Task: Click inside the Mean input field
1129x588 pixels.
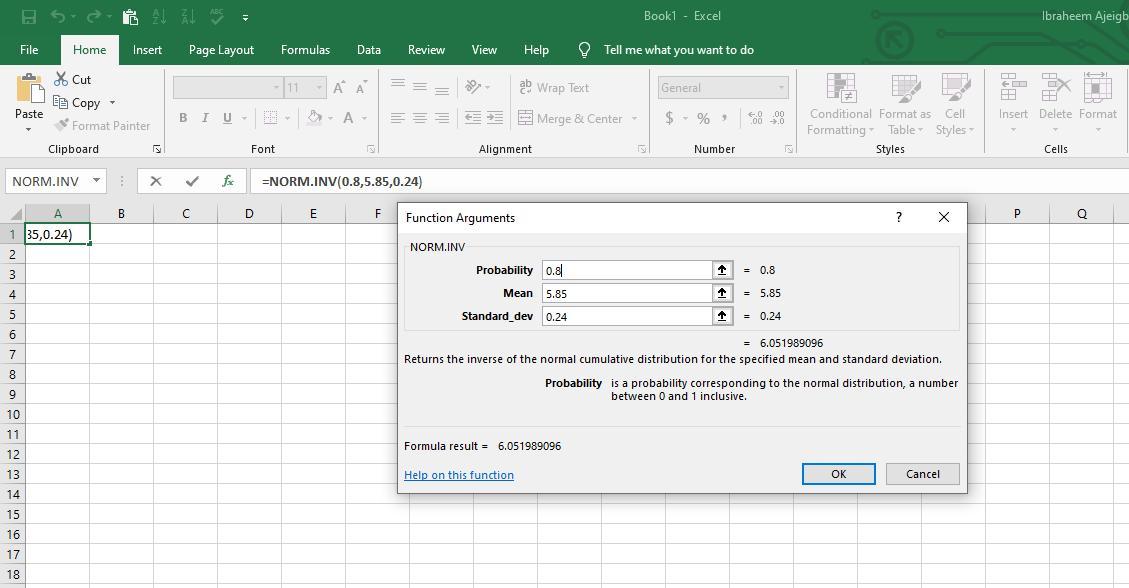Action: click(625, 293)
